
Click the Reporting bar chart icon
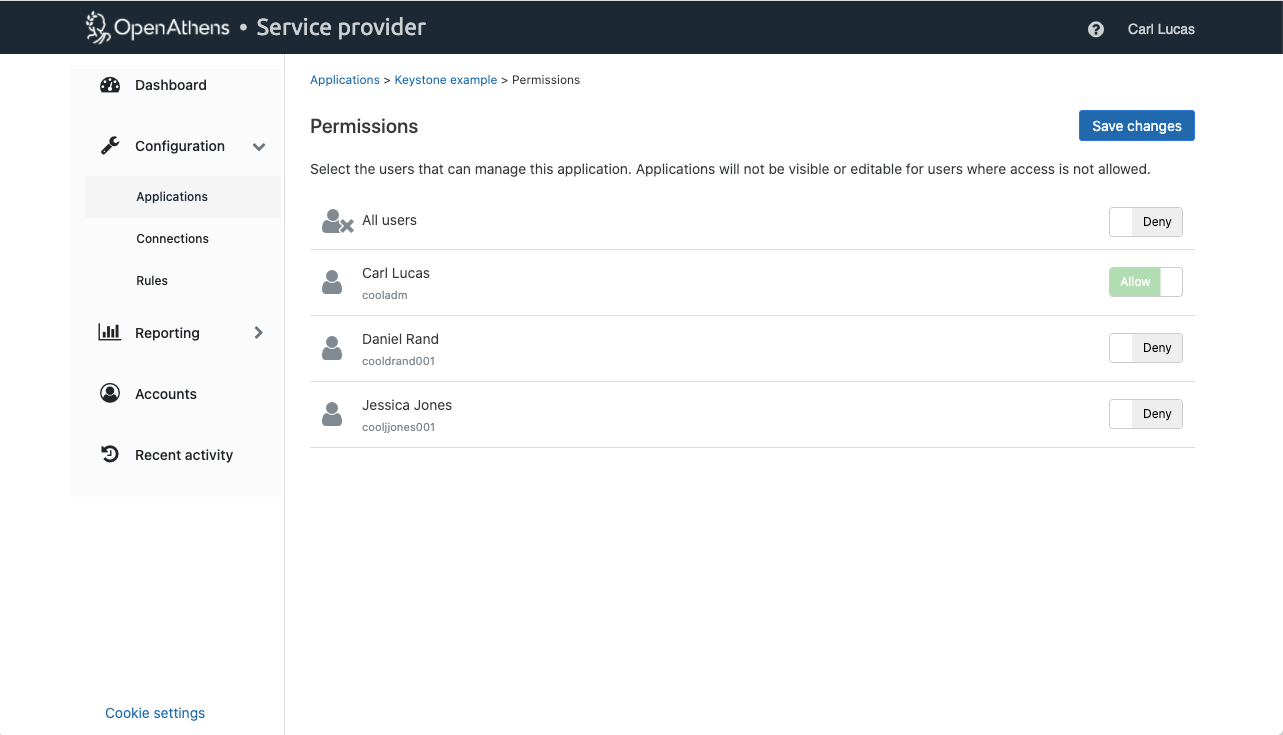click(110, 333)
